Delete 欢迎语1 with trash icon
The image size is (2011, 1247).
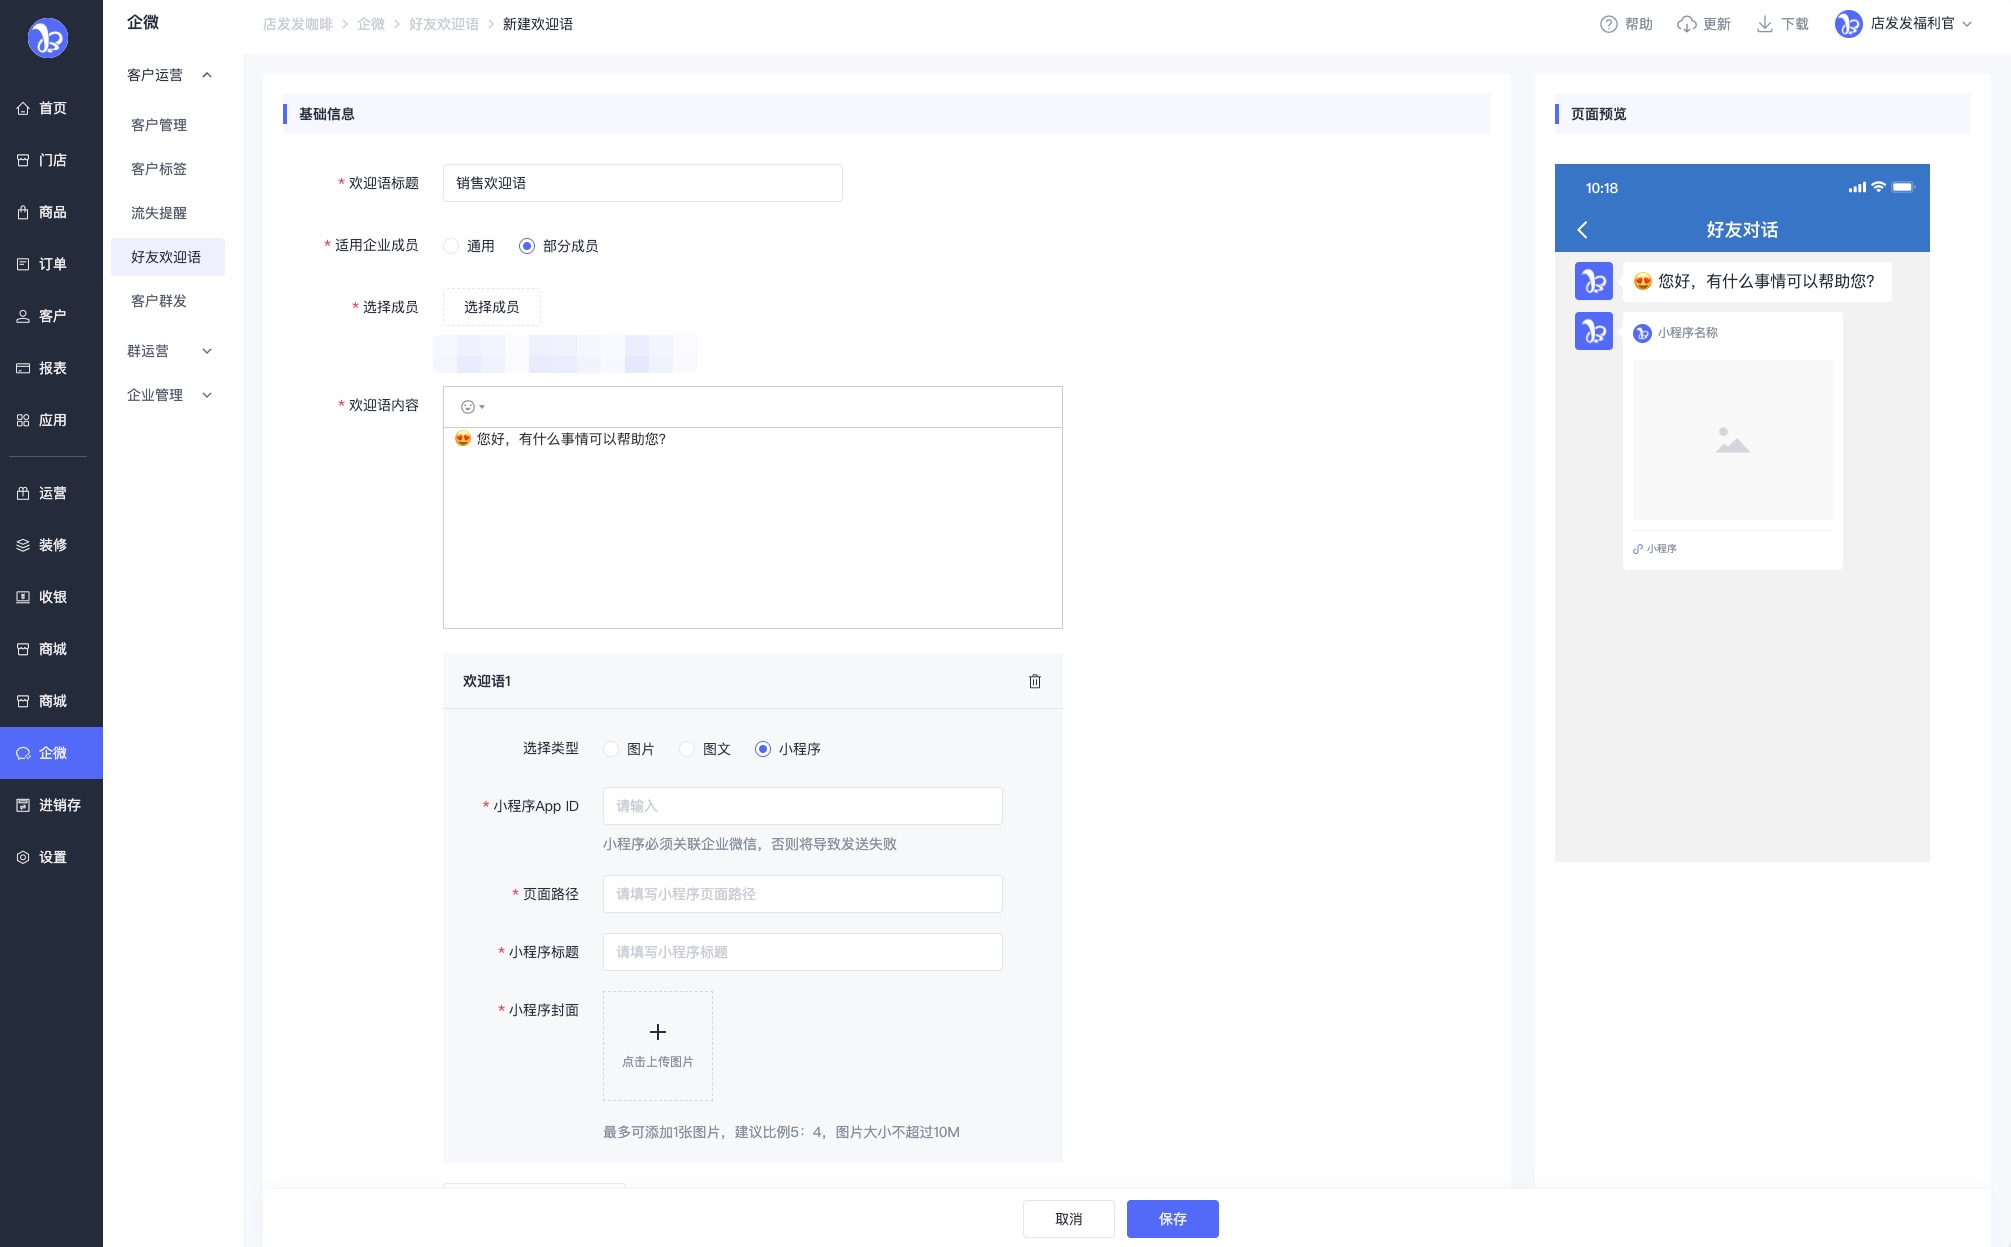[1035, 681]
